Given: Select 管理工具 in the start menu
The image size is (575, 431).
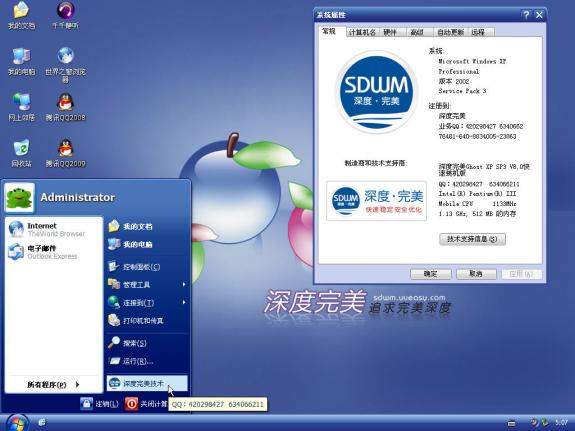Looking at the screenshot, I should [x=147, y=284].
